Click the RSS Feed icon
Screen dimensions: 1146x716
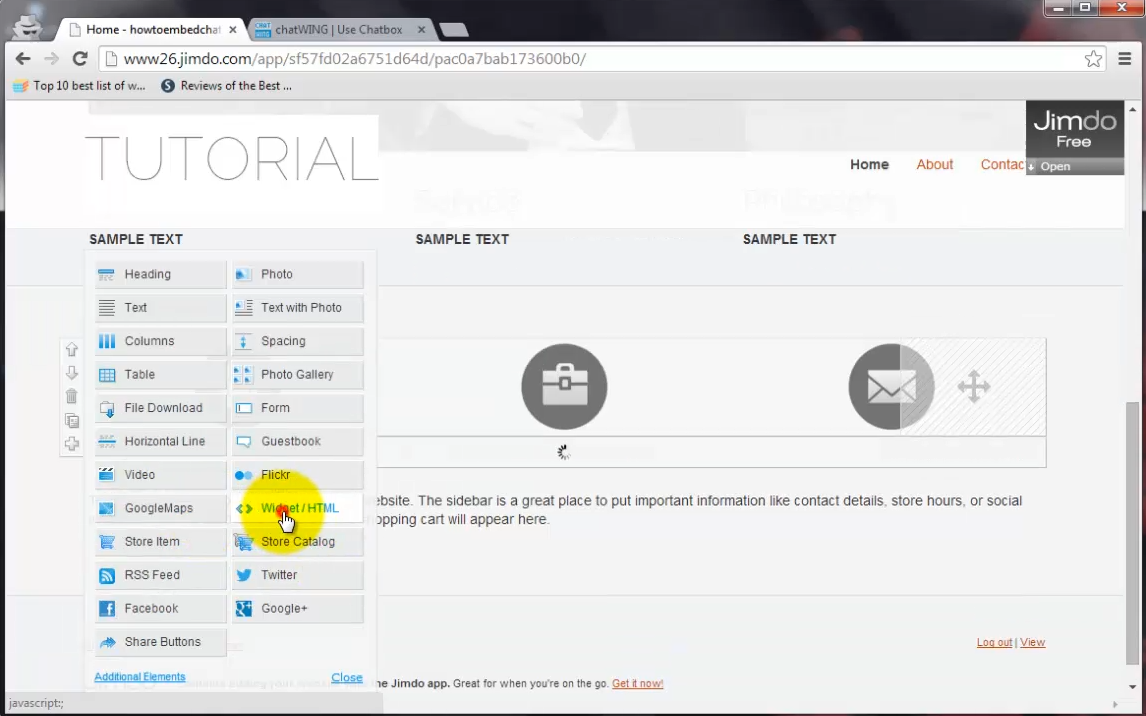point(107,576)
